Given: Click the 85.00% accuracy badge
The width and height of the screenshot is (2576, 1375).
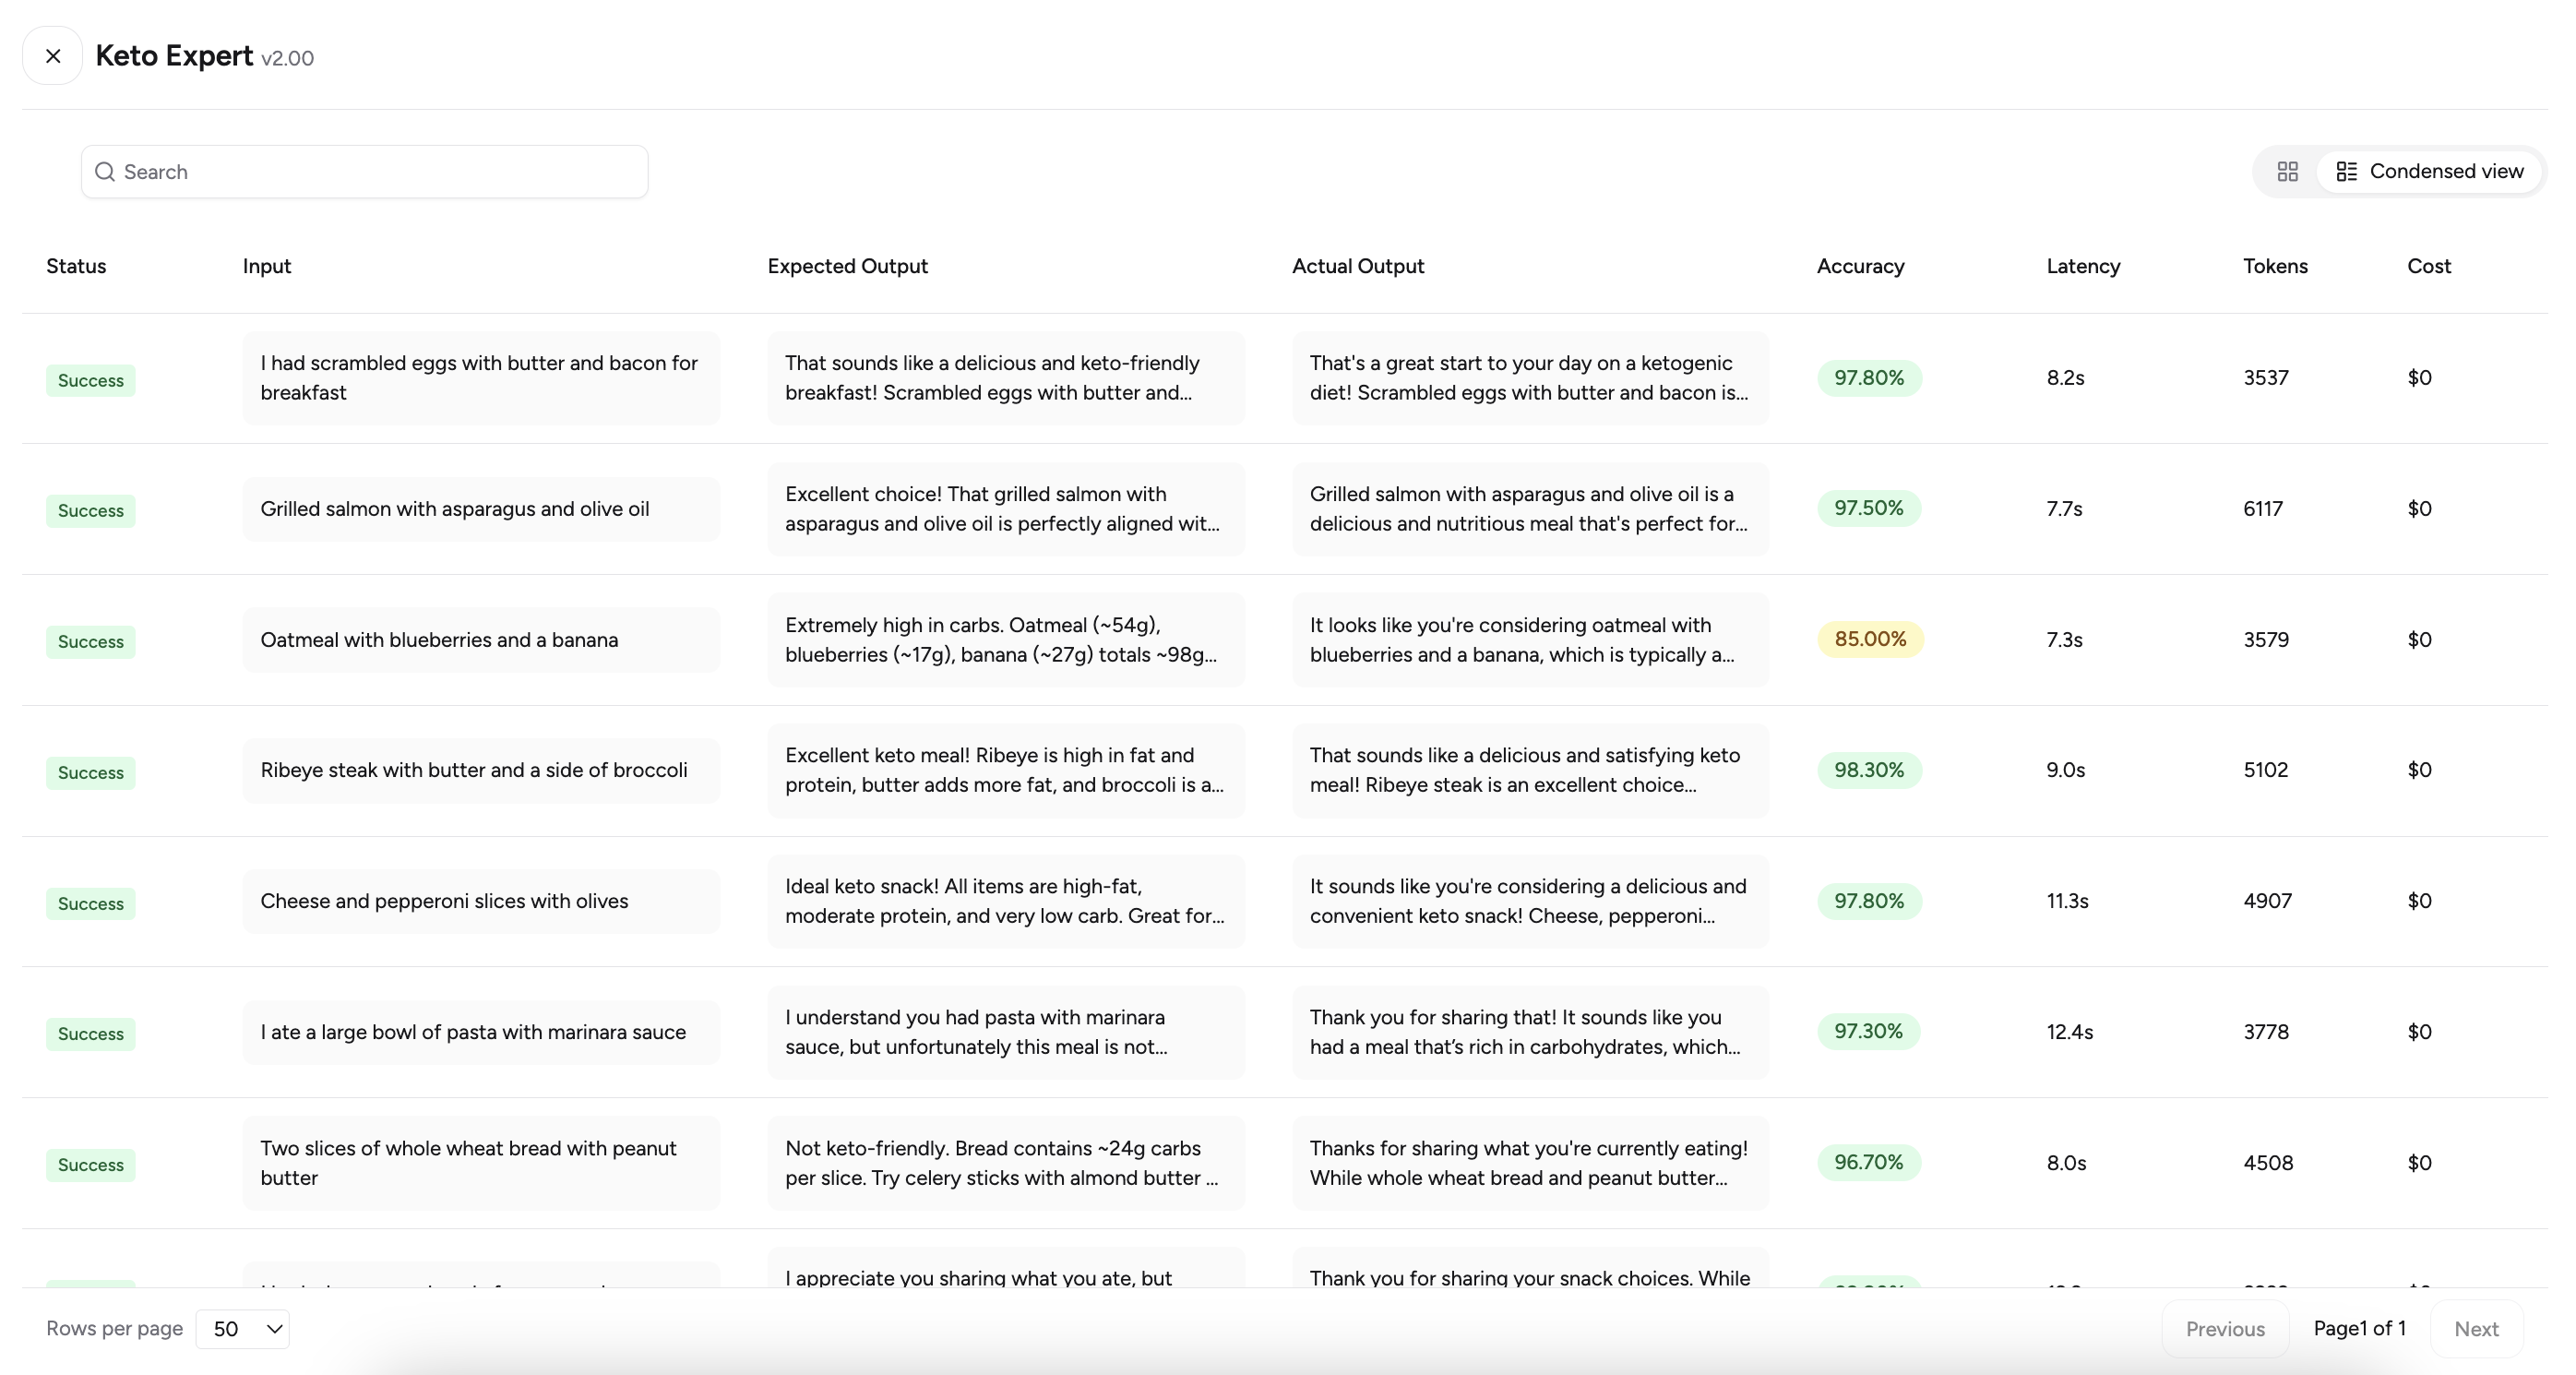Looking at the screenshot, I should coord(1870,639).
